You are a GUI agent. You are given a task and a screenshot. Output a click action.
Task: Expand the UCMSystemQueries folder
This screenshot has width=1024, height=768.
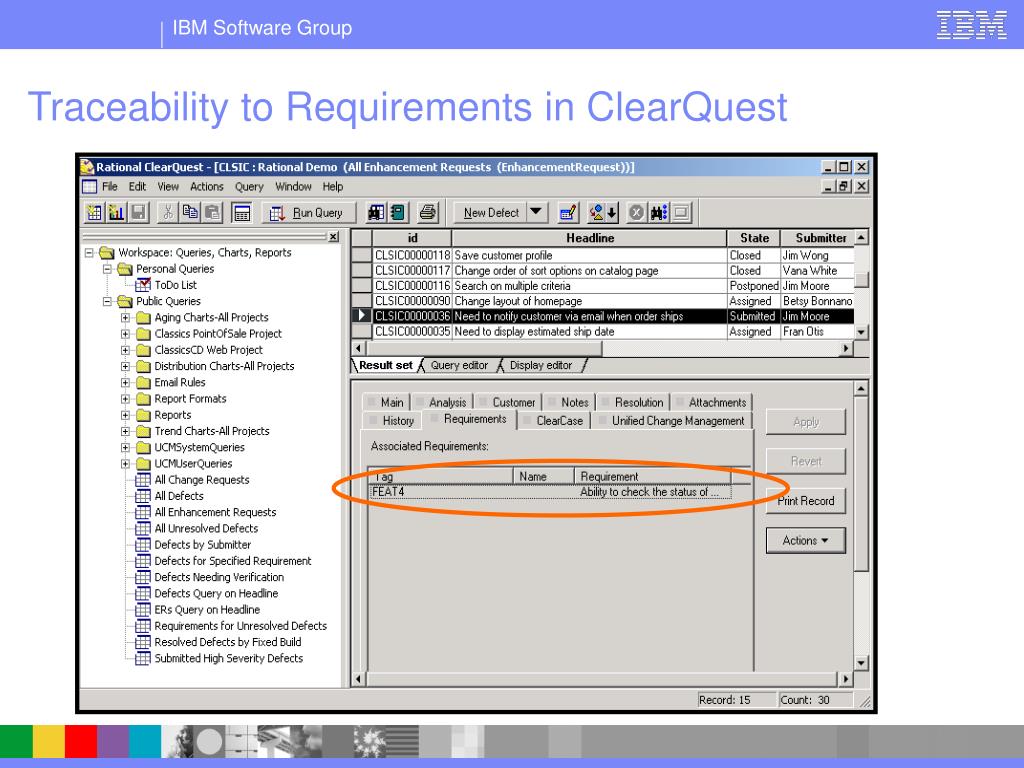point(125,447)
